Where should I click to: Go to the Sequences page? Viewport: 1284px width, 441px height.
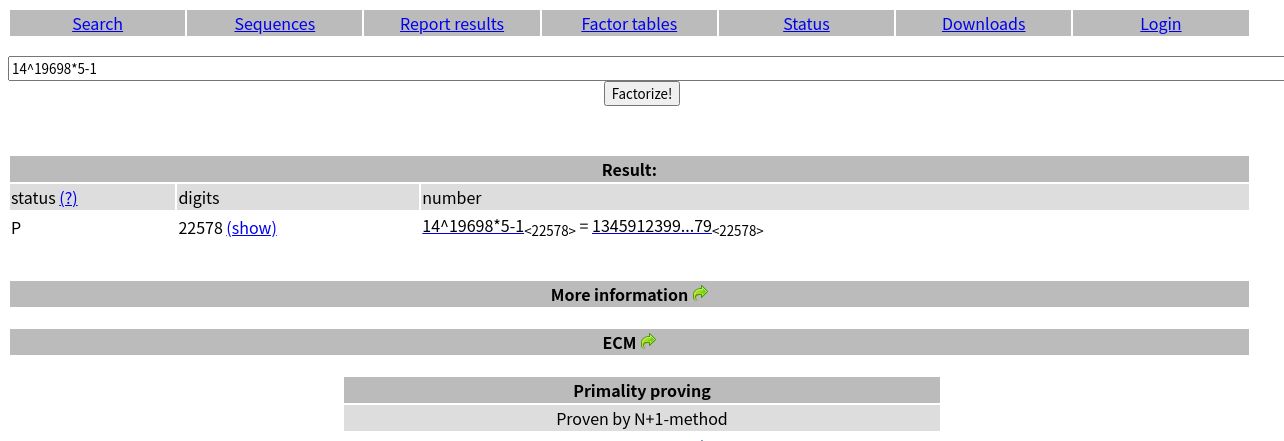point(275,24)
